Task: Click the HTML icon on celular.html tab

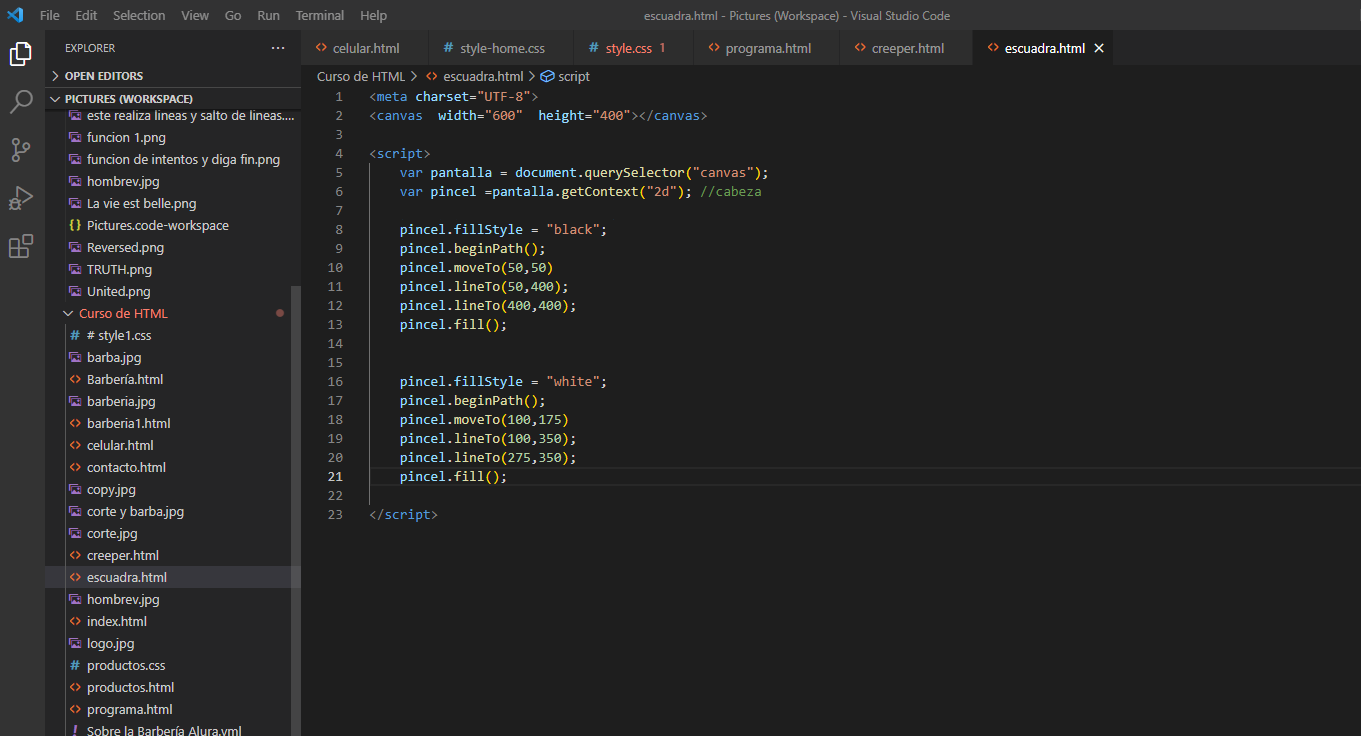Action: point(321,48)
